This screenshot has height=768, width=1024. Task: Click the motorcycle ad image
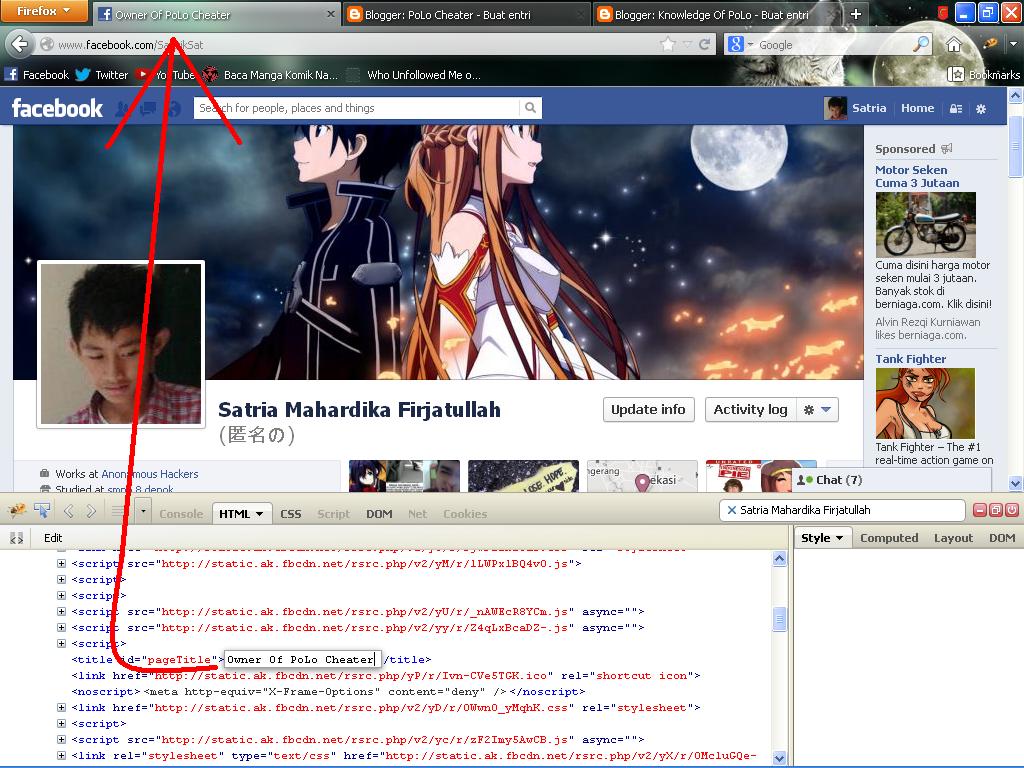click(925, 225)
